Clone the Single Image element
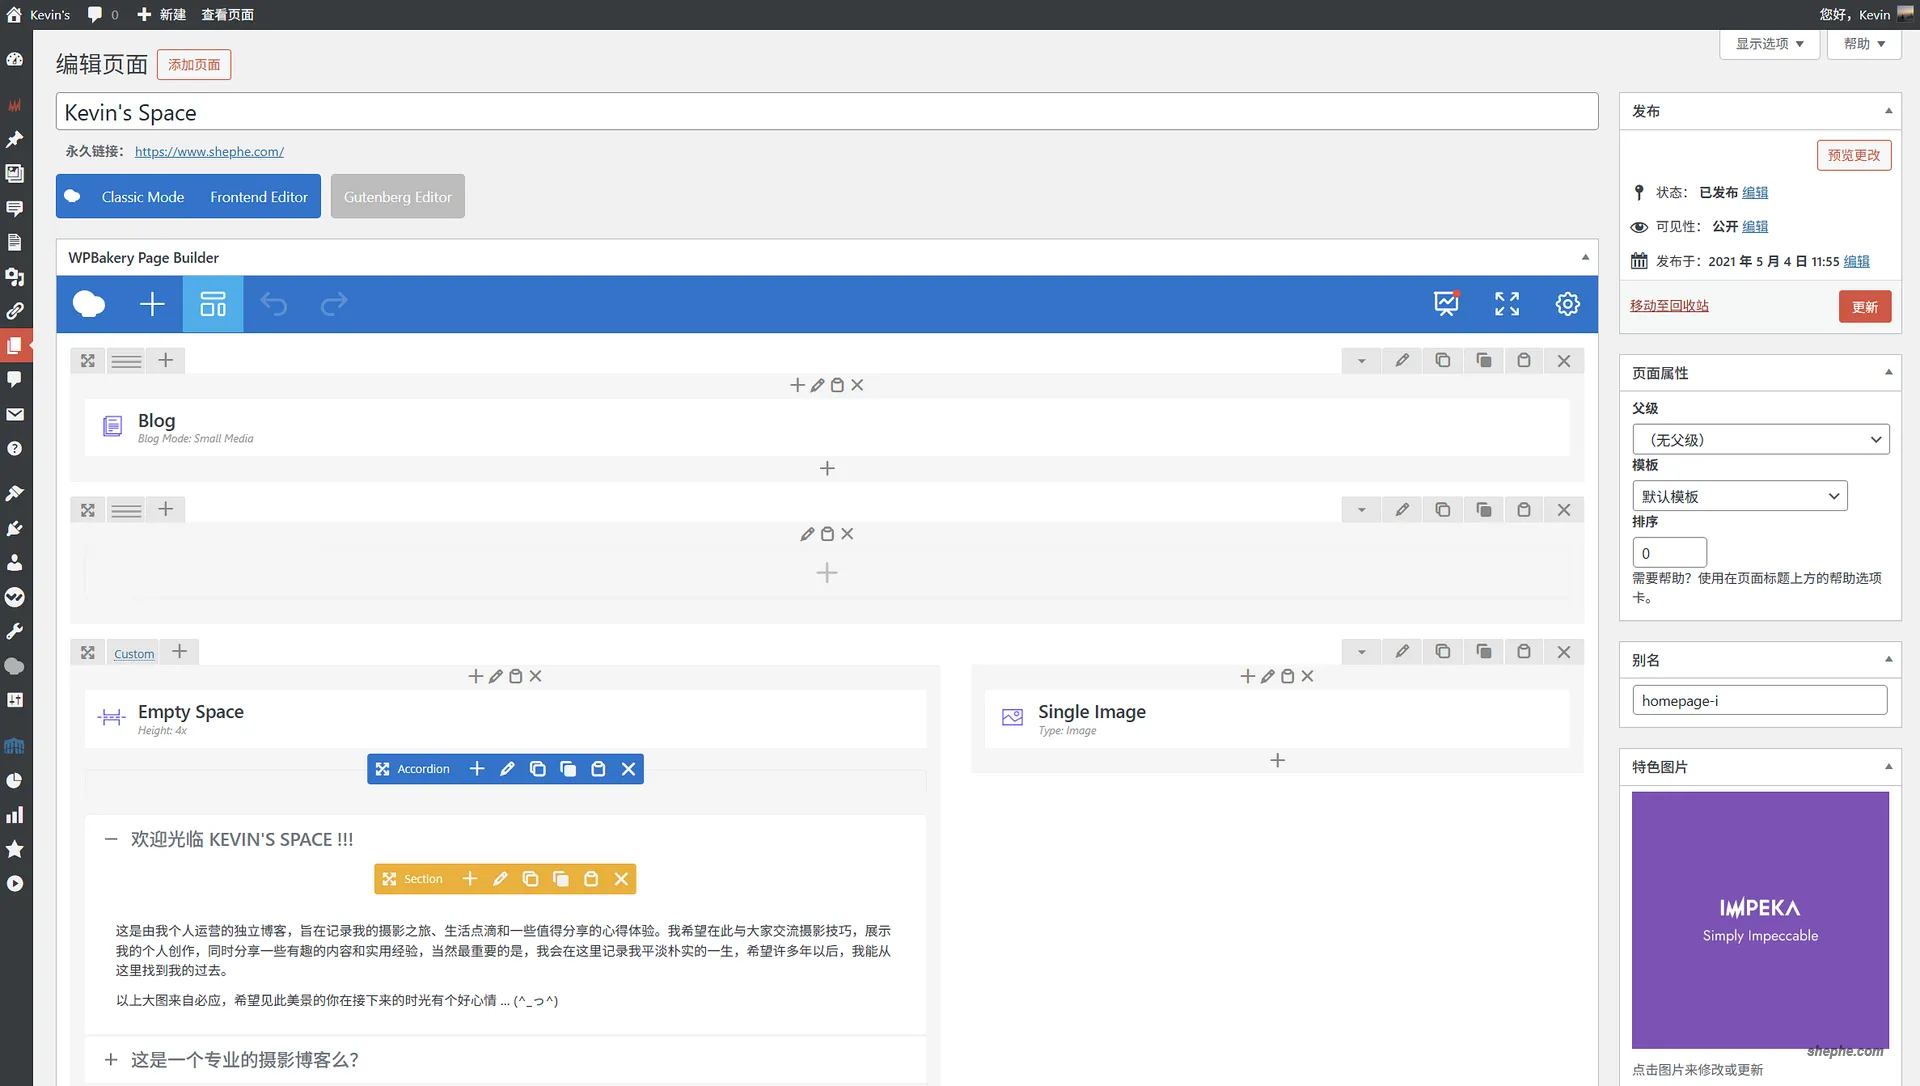The height and width of the screenshot is (1086, 1920). [1288, 676]
